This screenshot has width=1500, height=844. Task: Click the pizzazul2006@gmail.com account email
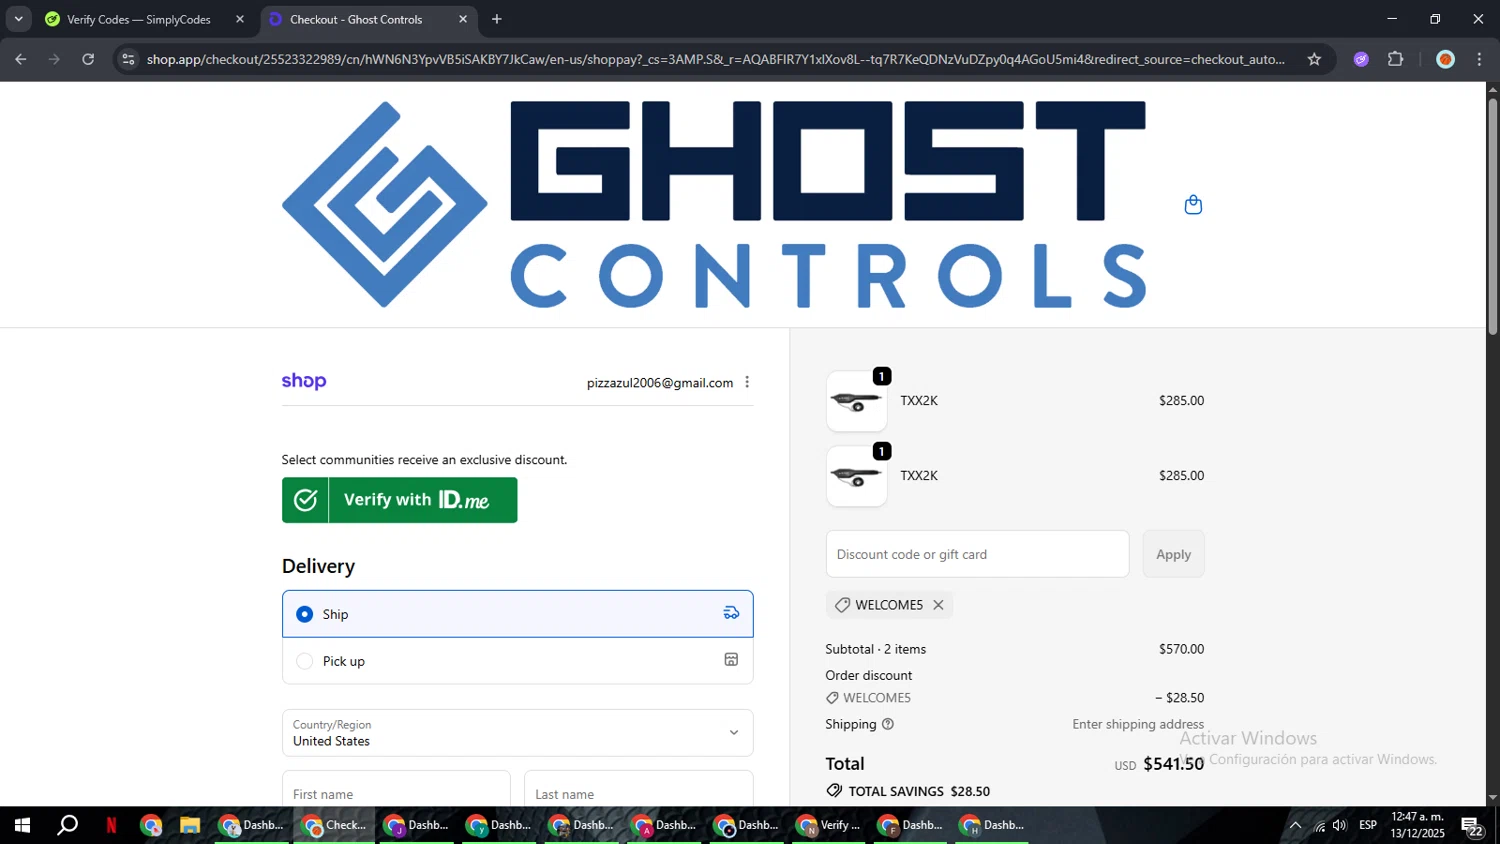coord(659,382)
